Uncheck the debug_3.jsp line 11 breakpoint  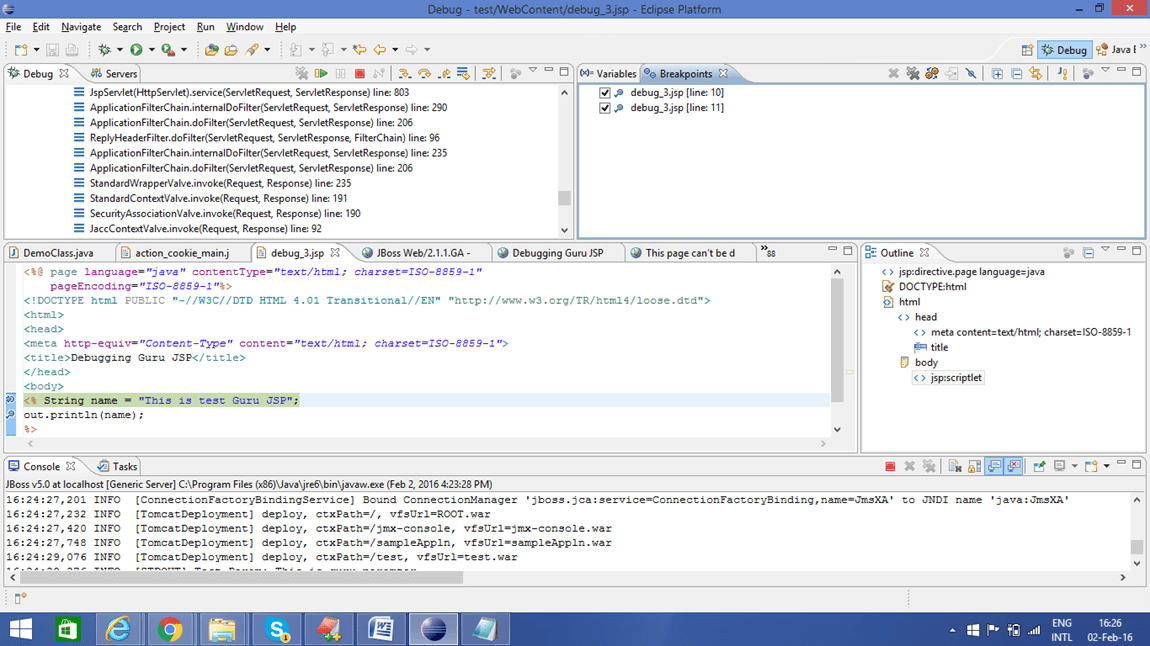coord(604,108)
